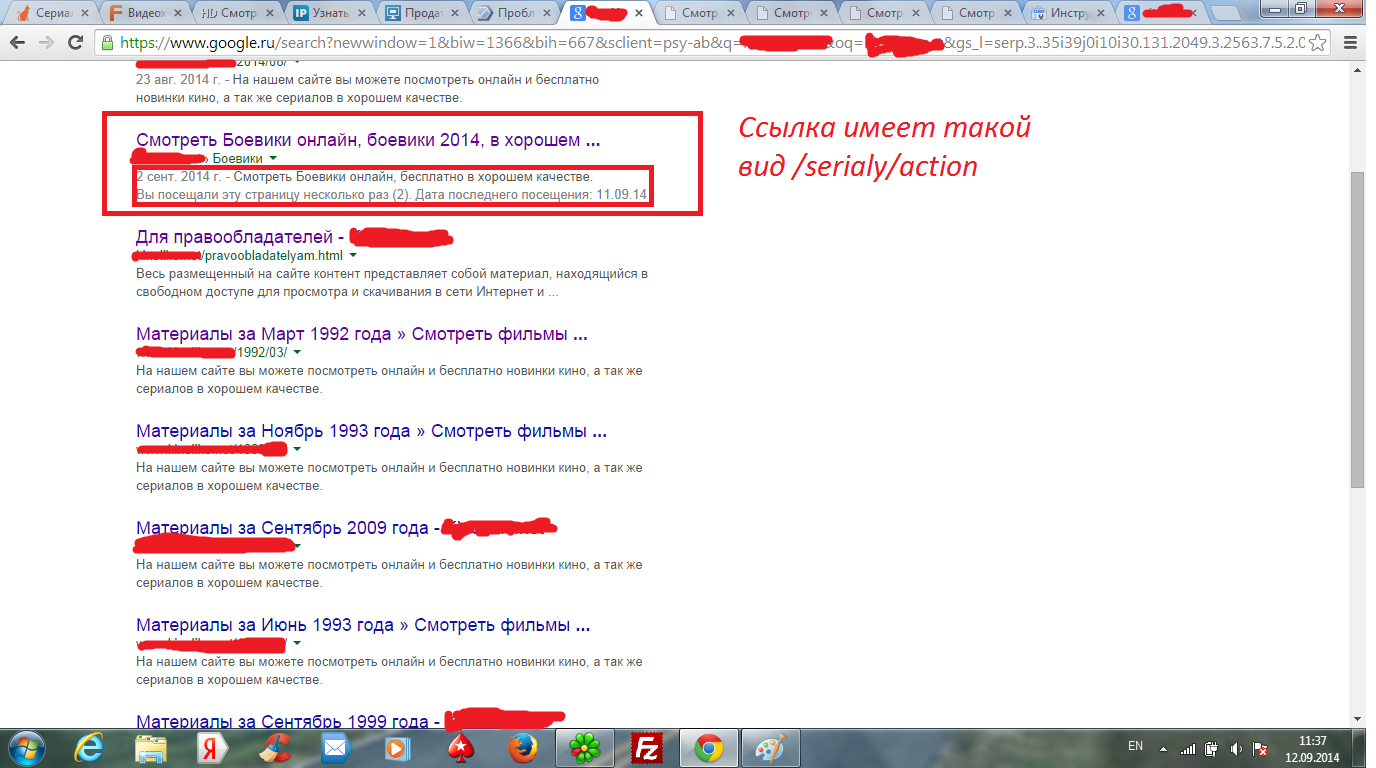The image size is (1376, 768).
Task: Switch to ICQ in the taskbar
Action: (x=585, y=748)
